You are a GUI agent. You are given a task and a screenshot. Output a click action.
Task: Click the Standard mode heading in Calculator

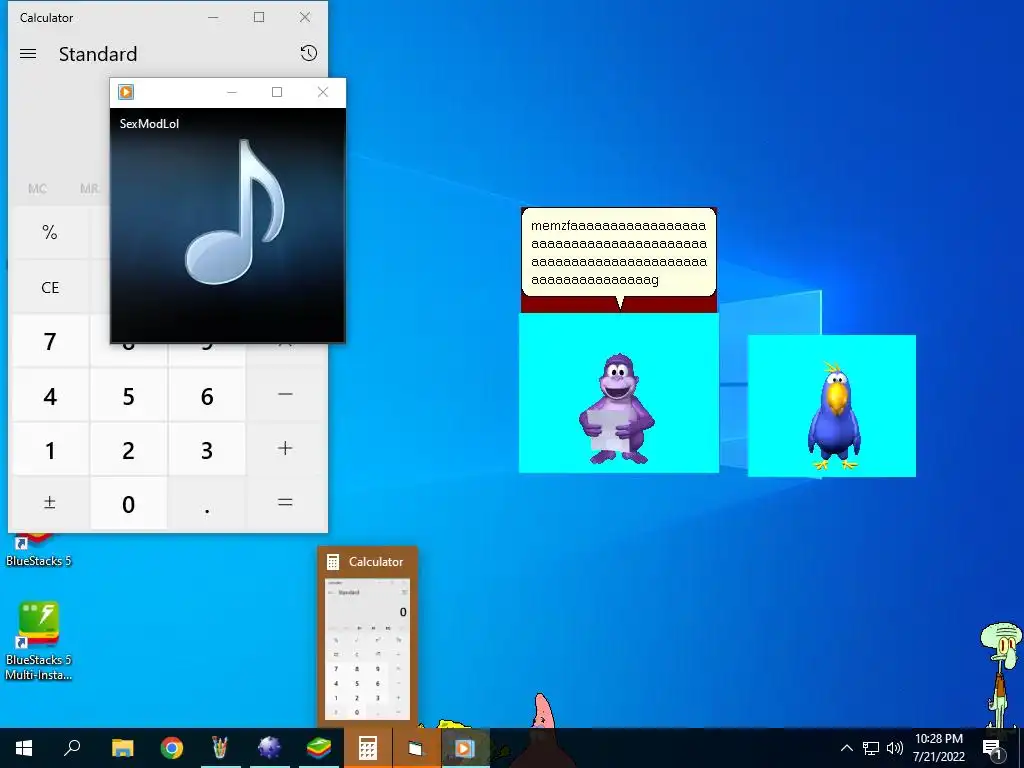click(x=98, y=54)
